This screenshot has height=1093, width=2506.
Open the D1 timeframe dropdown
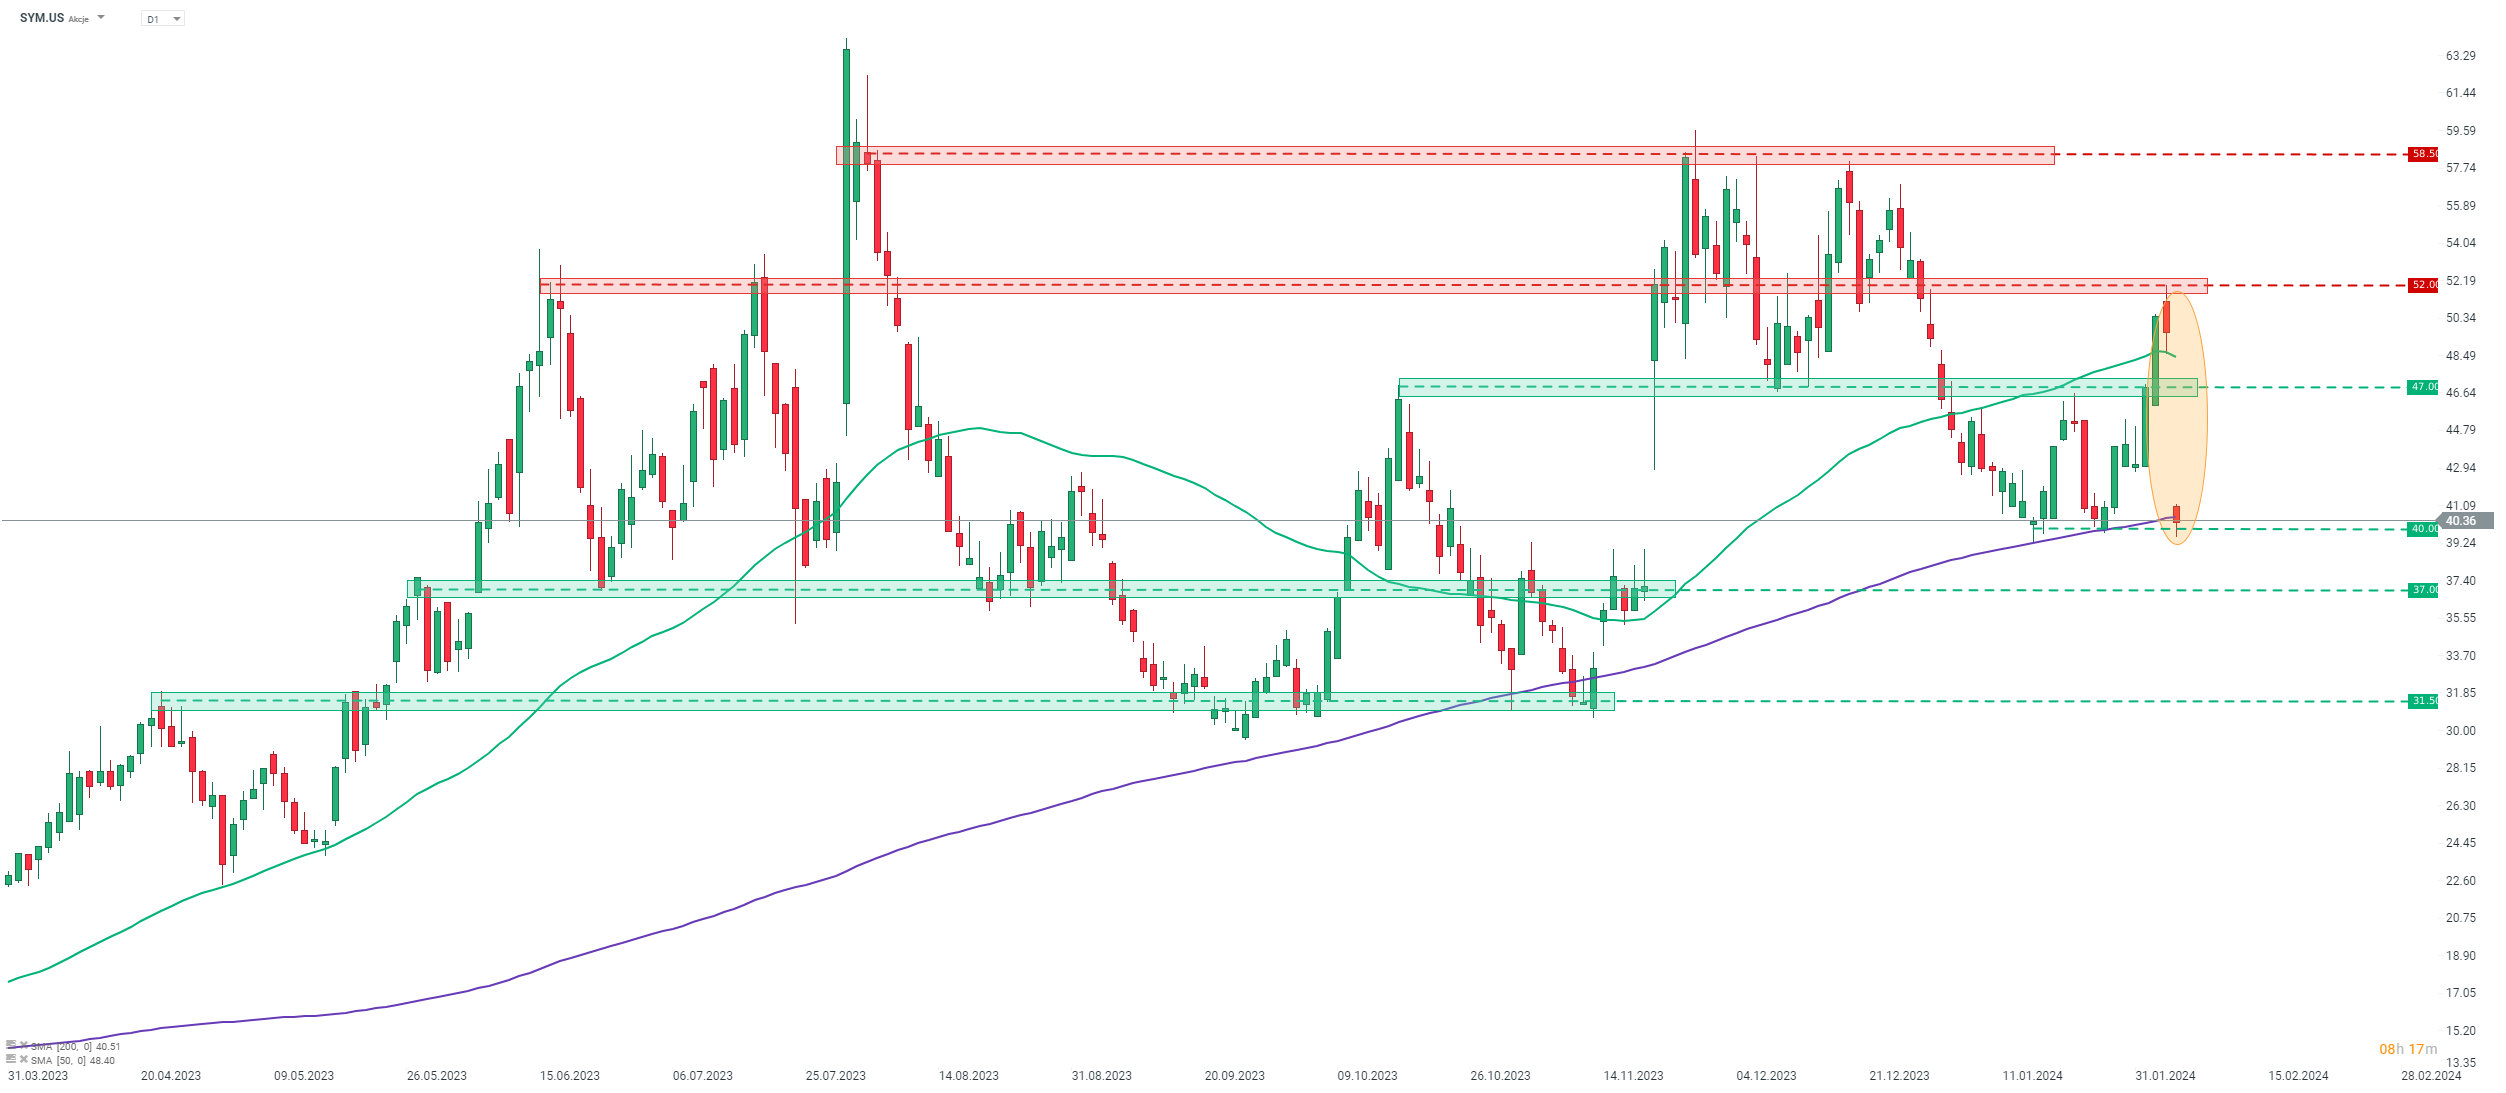coord(163,19)
